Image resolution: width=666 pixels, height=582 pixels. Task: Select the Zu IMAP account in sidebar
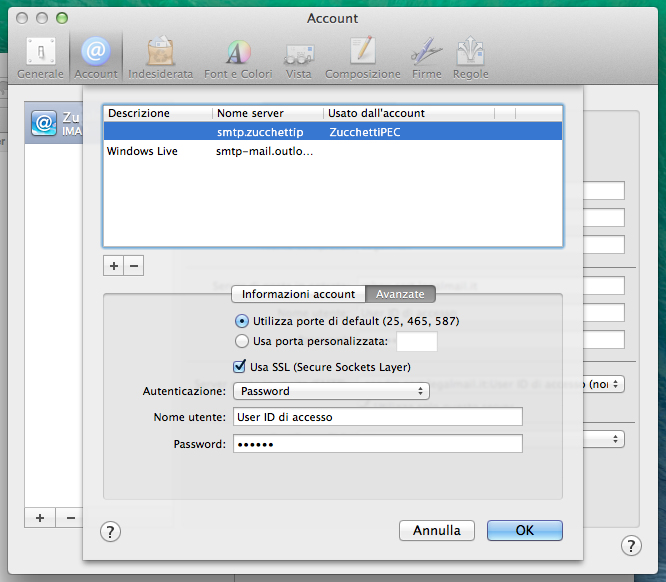tap(54, 123)
